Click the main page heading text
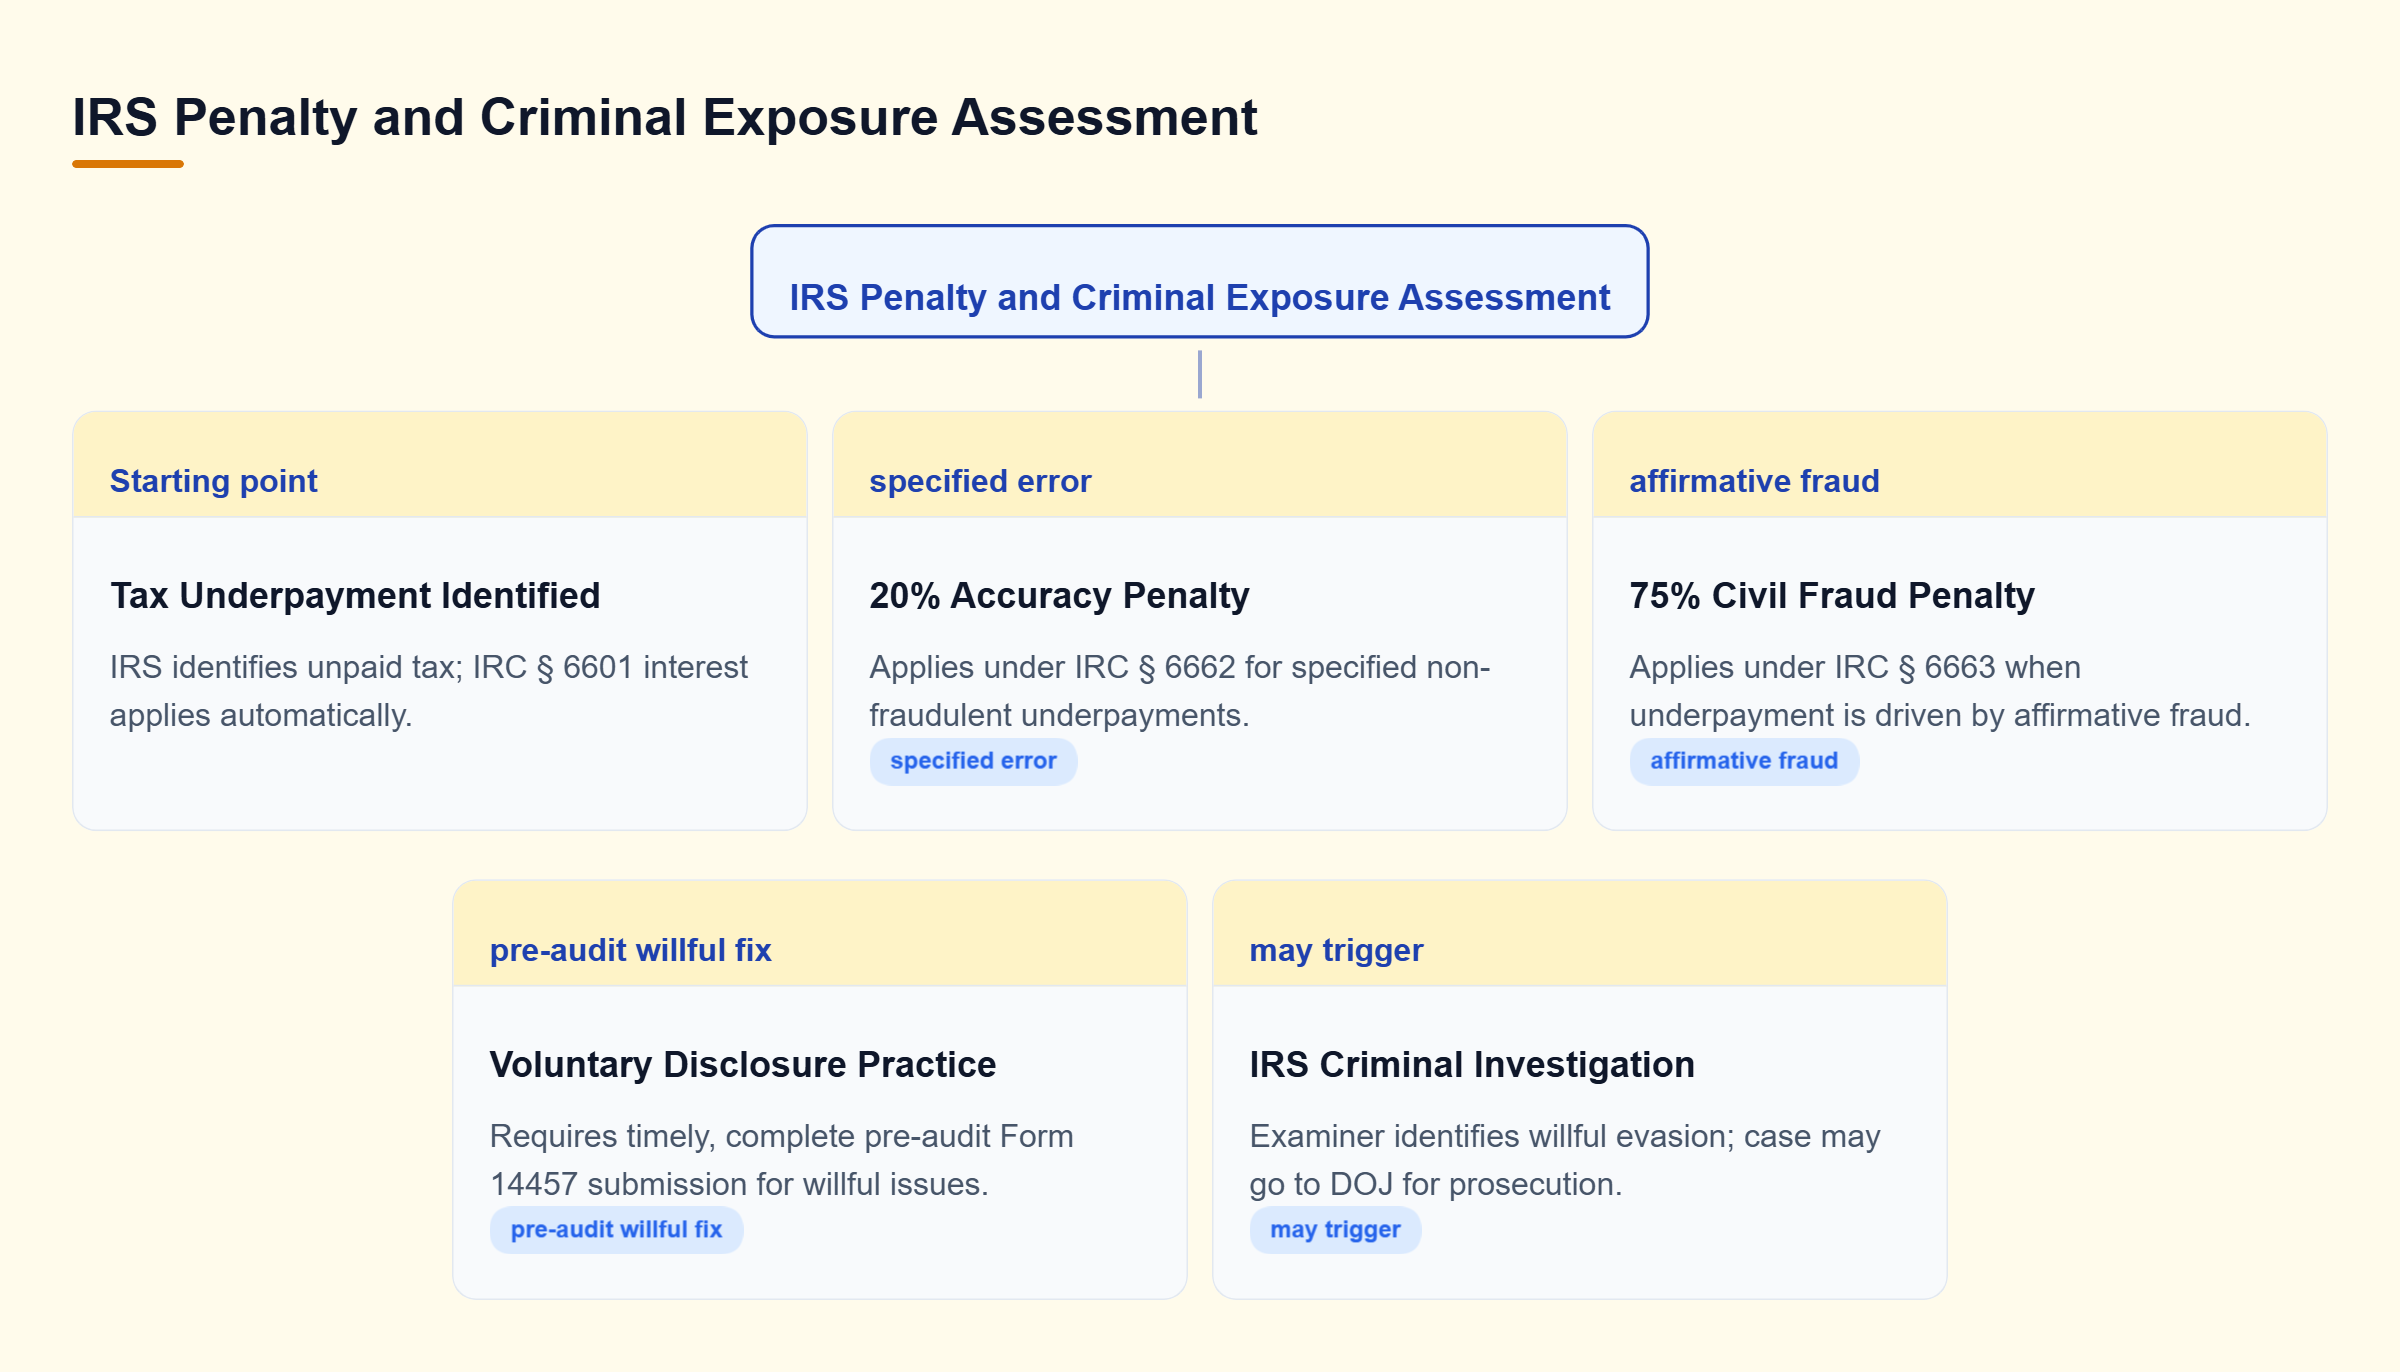 (x=664, y=118)
